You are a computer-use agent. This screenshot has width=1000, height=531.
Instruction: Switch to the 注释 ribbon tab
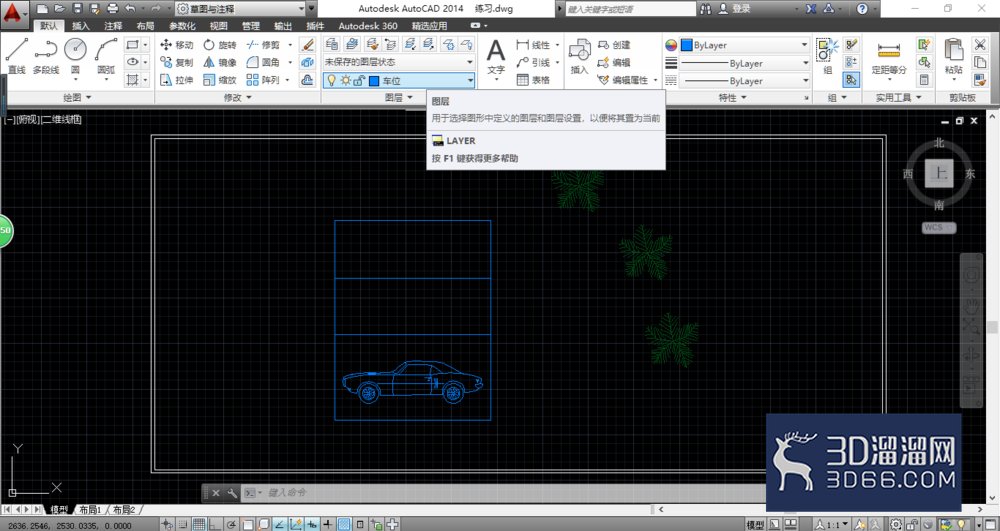click(x=113, y=26)
